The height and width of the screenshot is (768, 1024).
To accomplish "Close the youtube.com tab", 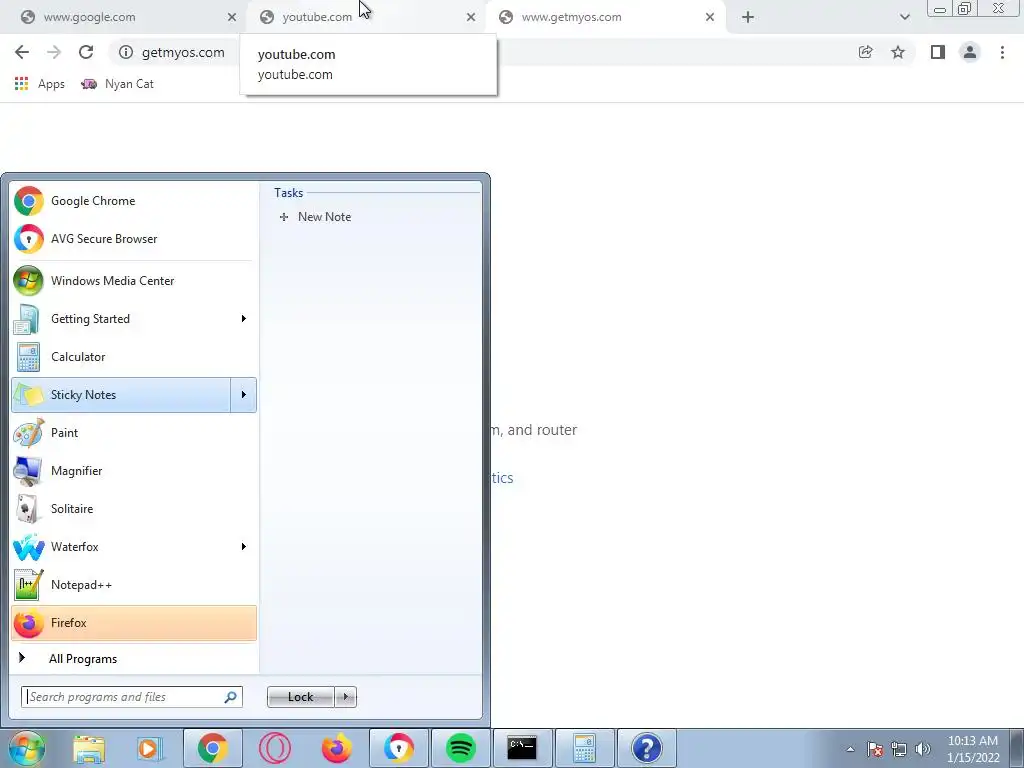I will pyautogui.click(x=471, y=17).
